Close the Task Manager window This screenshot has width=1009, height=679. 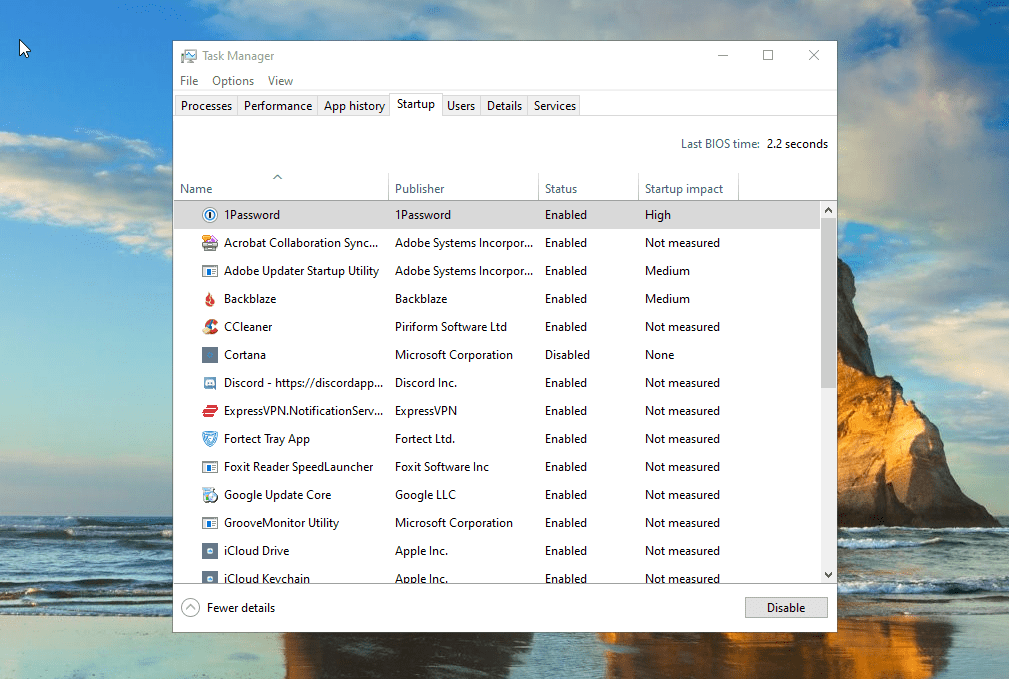[x=813, y=55]
